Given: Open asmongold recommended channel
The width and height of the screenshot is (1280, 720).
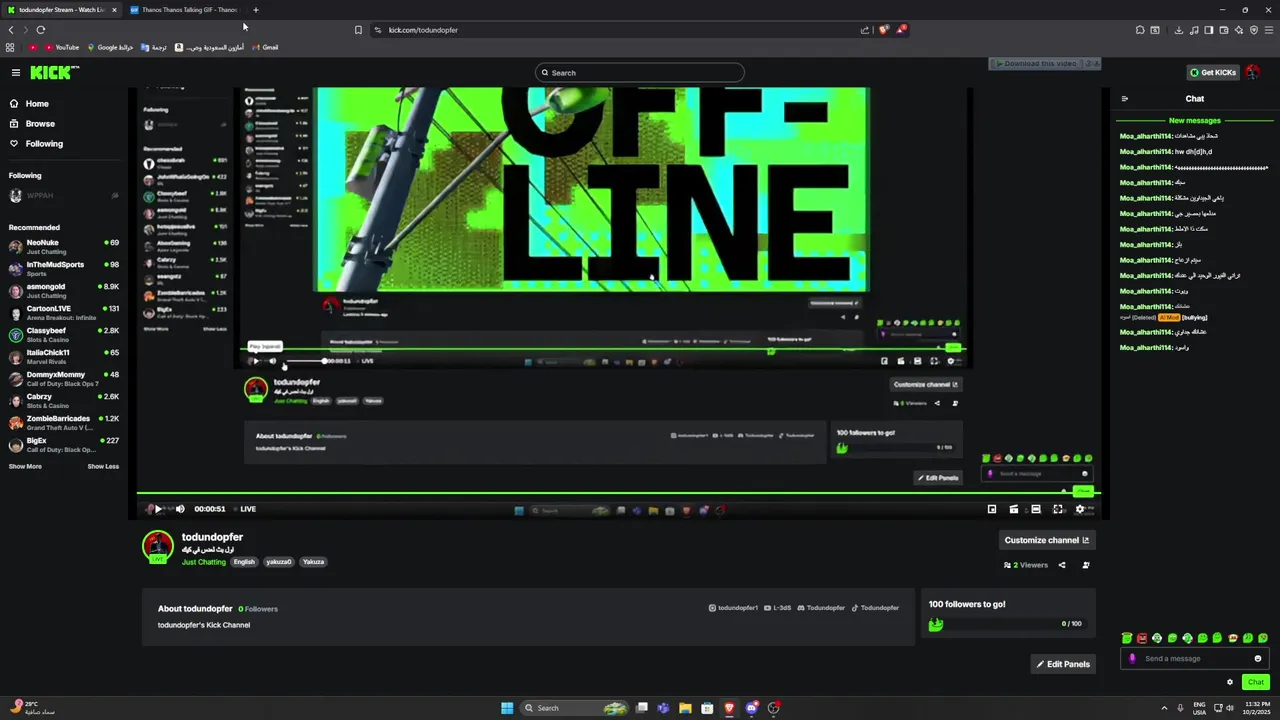Looking at the screenshot, I should click(x=63, y=290).
